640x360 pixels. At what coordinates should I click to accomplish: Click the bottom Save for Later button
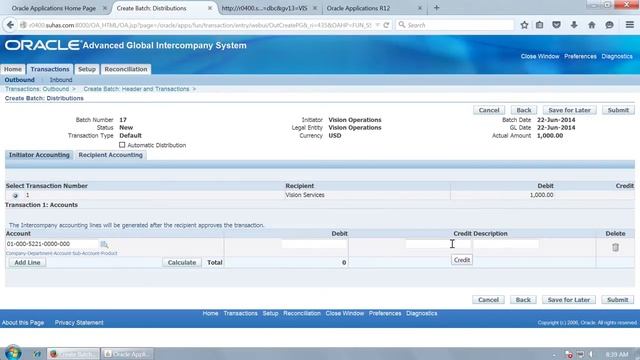pyautogui.click(x=569, y=300)
